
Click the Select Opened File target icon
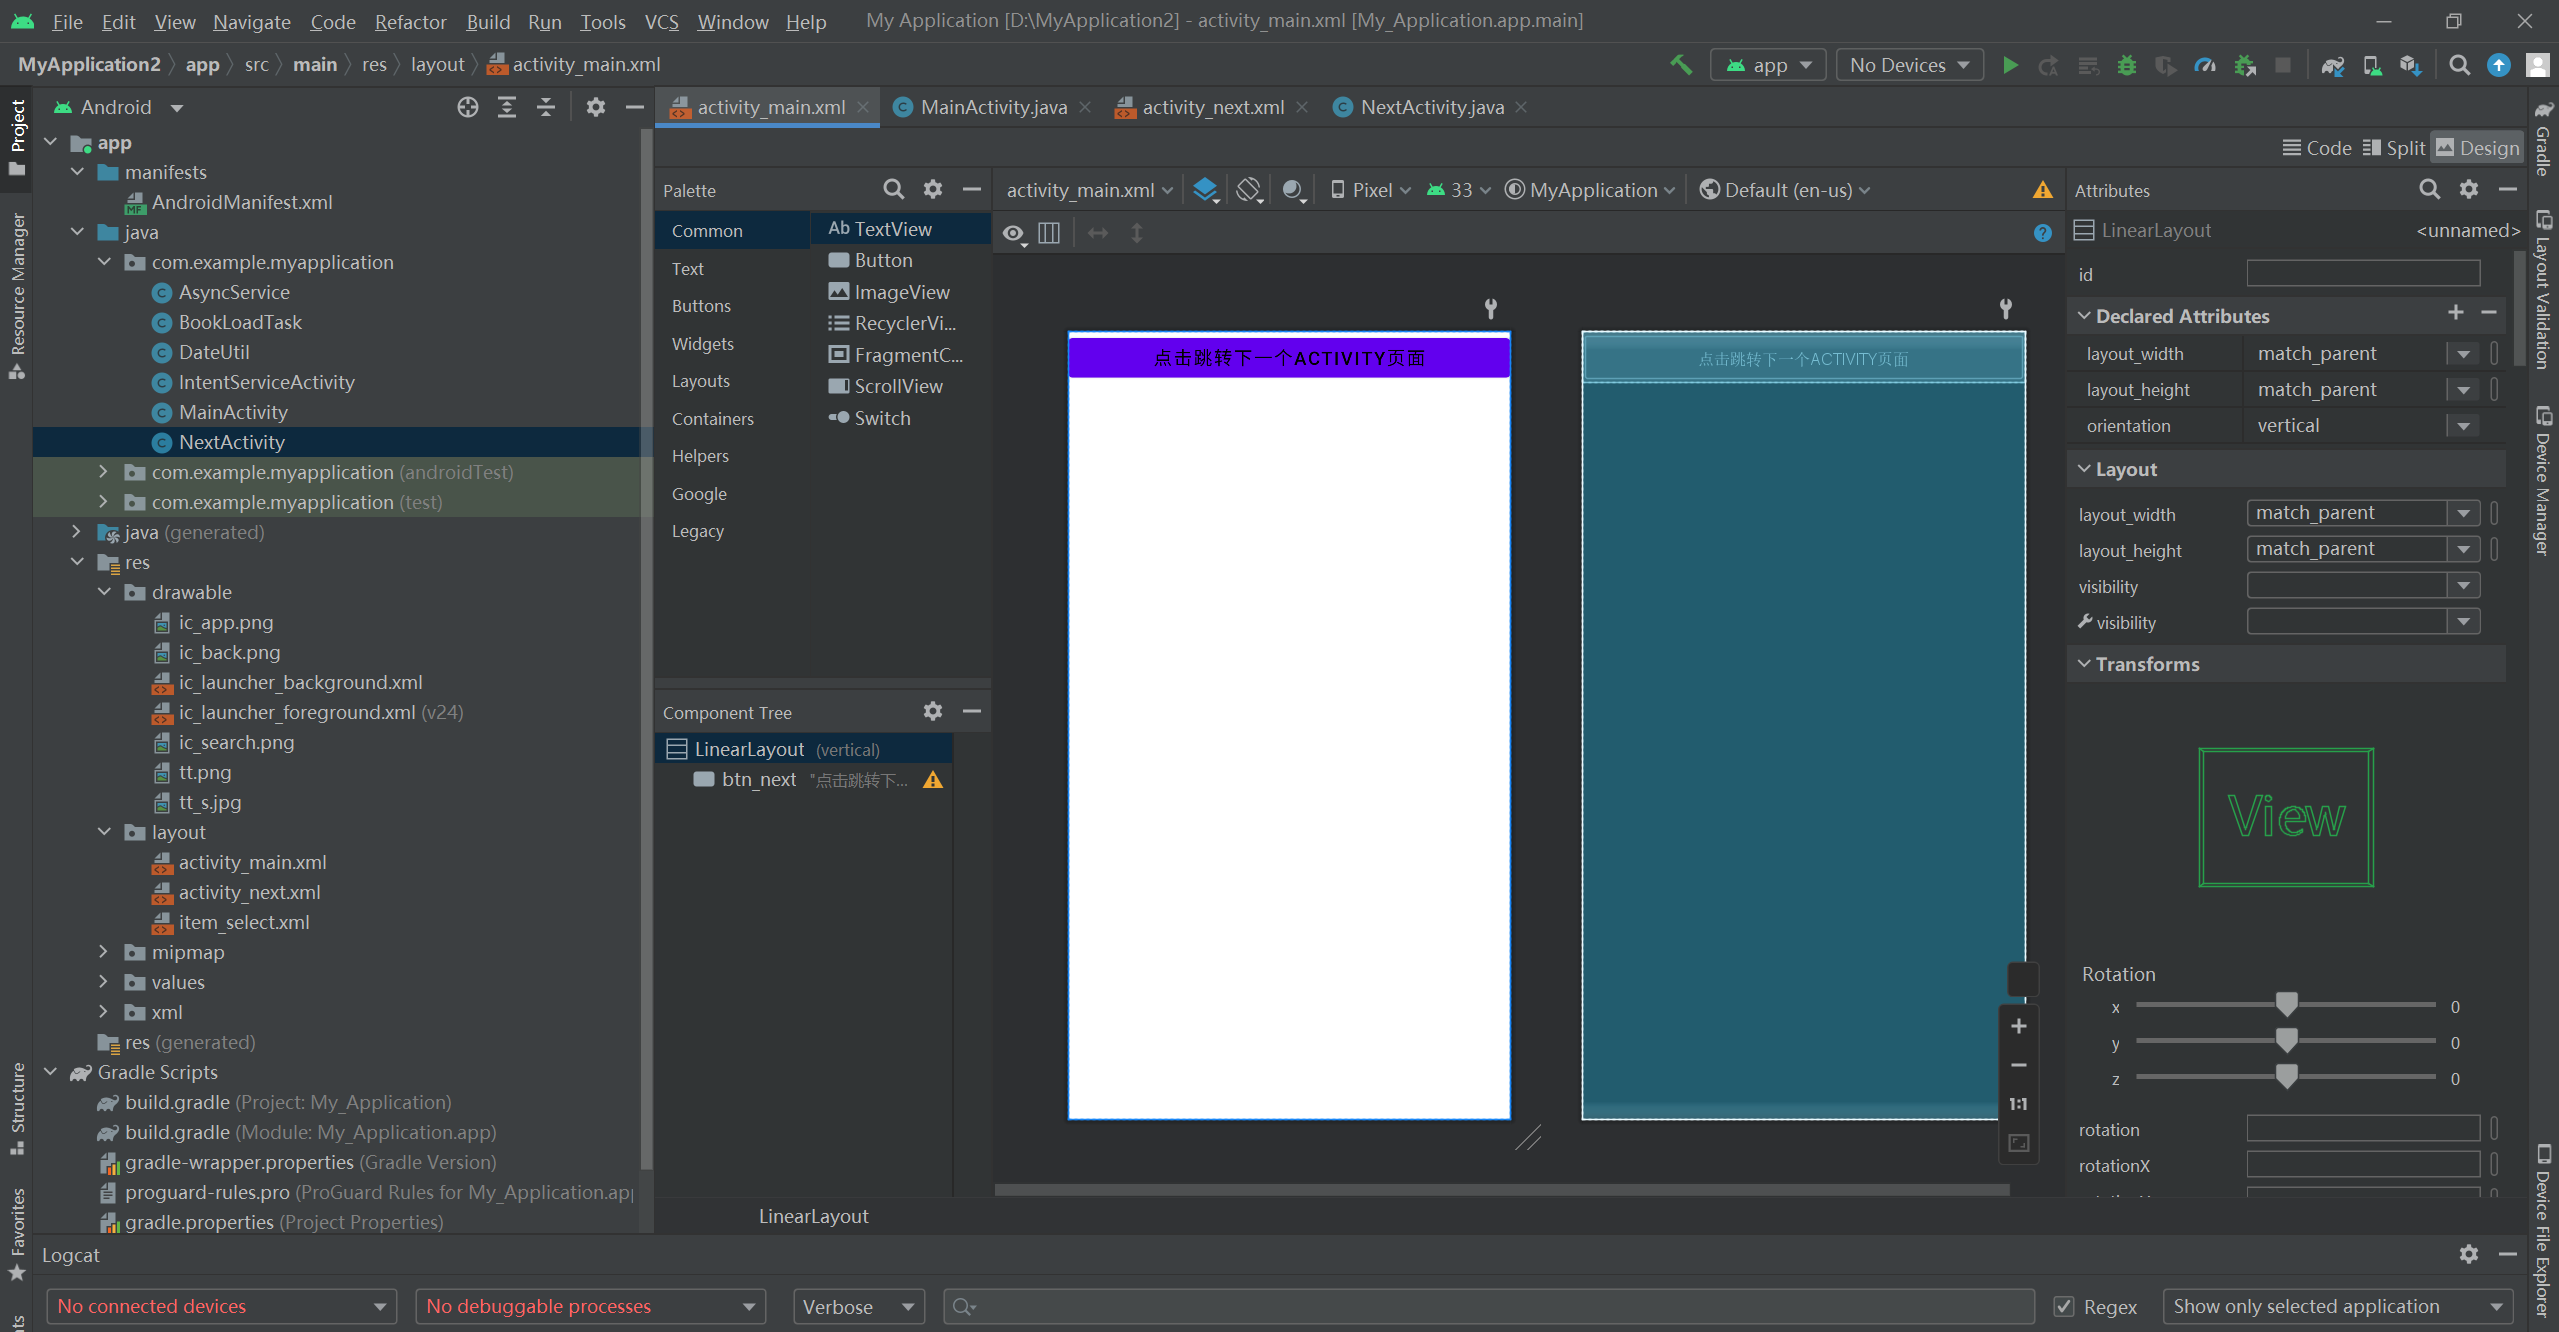click(467, 107)
